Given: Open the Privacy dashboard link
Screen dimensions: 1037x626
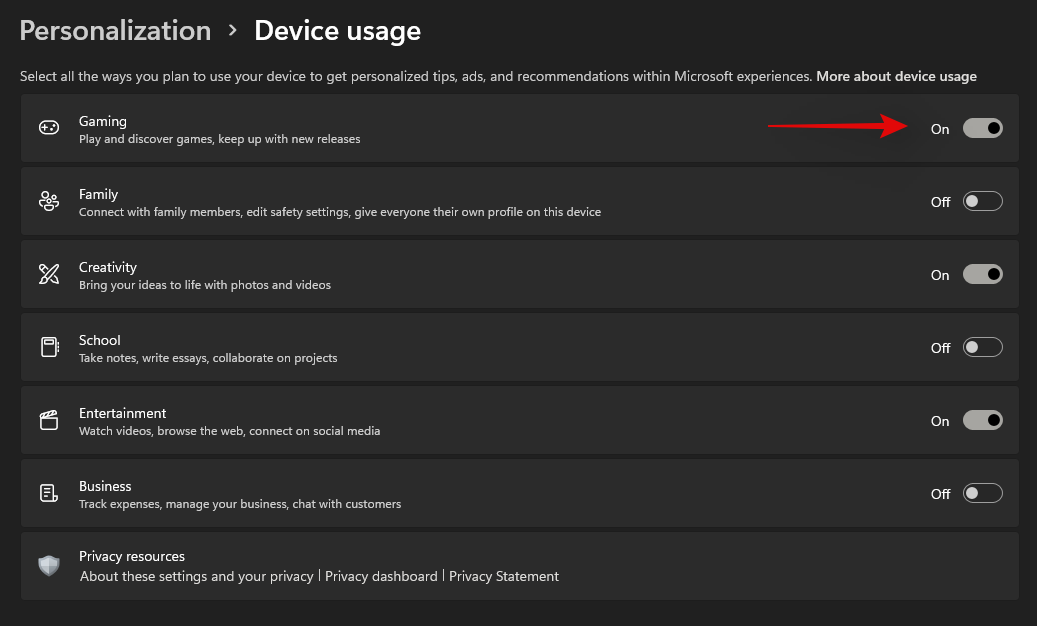Looking at the screenshot, I should (x=381, y=576).
